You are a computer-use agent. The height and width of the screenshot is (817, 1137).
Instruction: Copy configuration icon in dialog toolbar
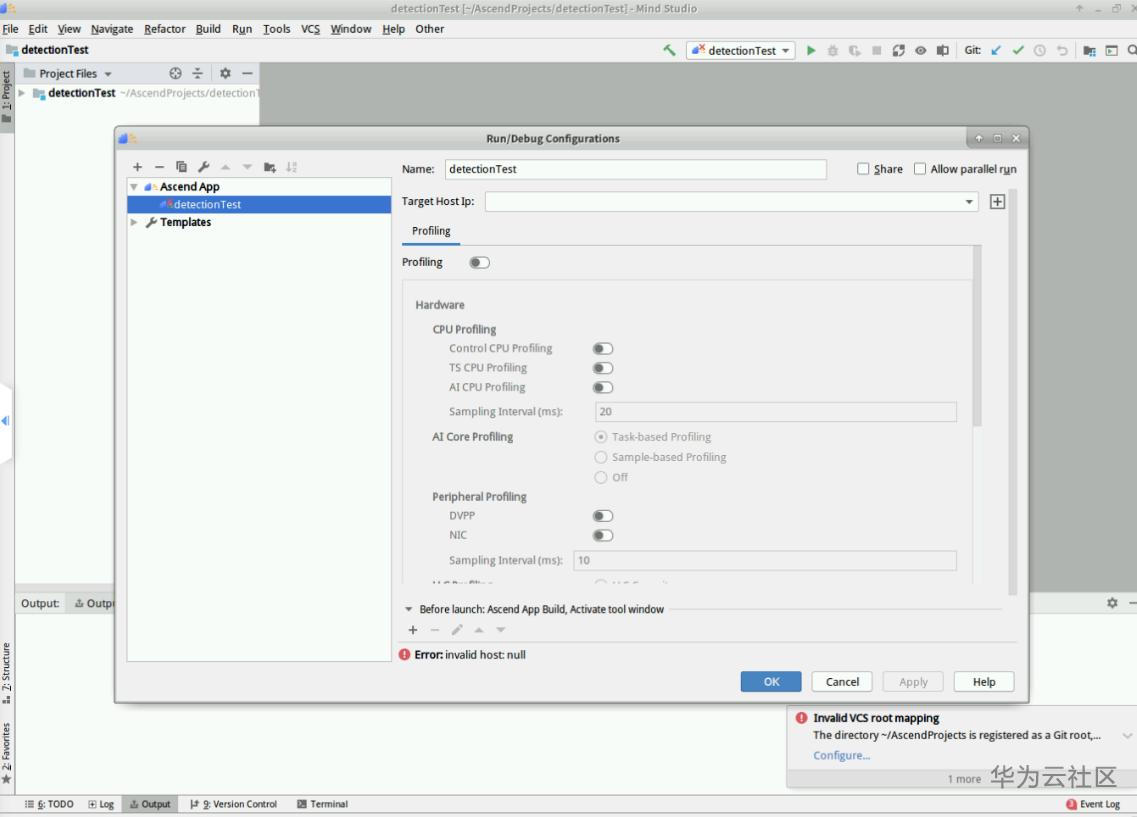pos(181,167)
